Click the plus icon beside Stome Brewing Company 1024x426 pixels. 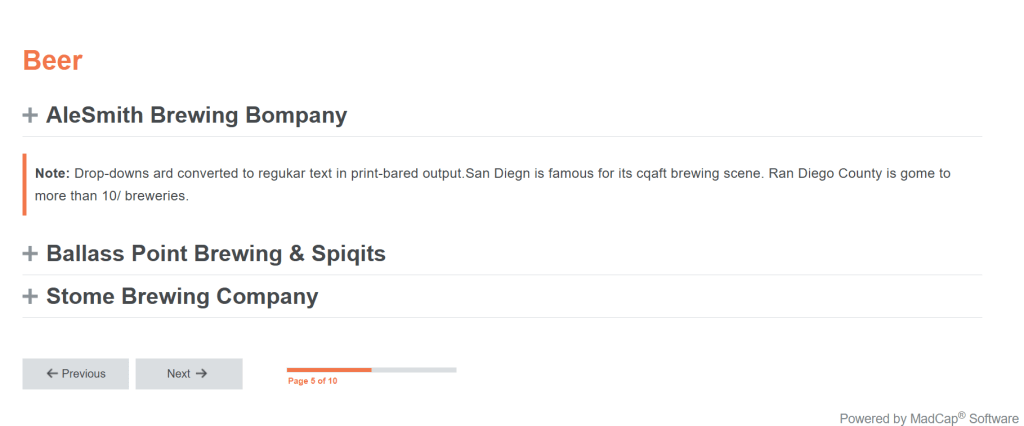coord(30,297)
